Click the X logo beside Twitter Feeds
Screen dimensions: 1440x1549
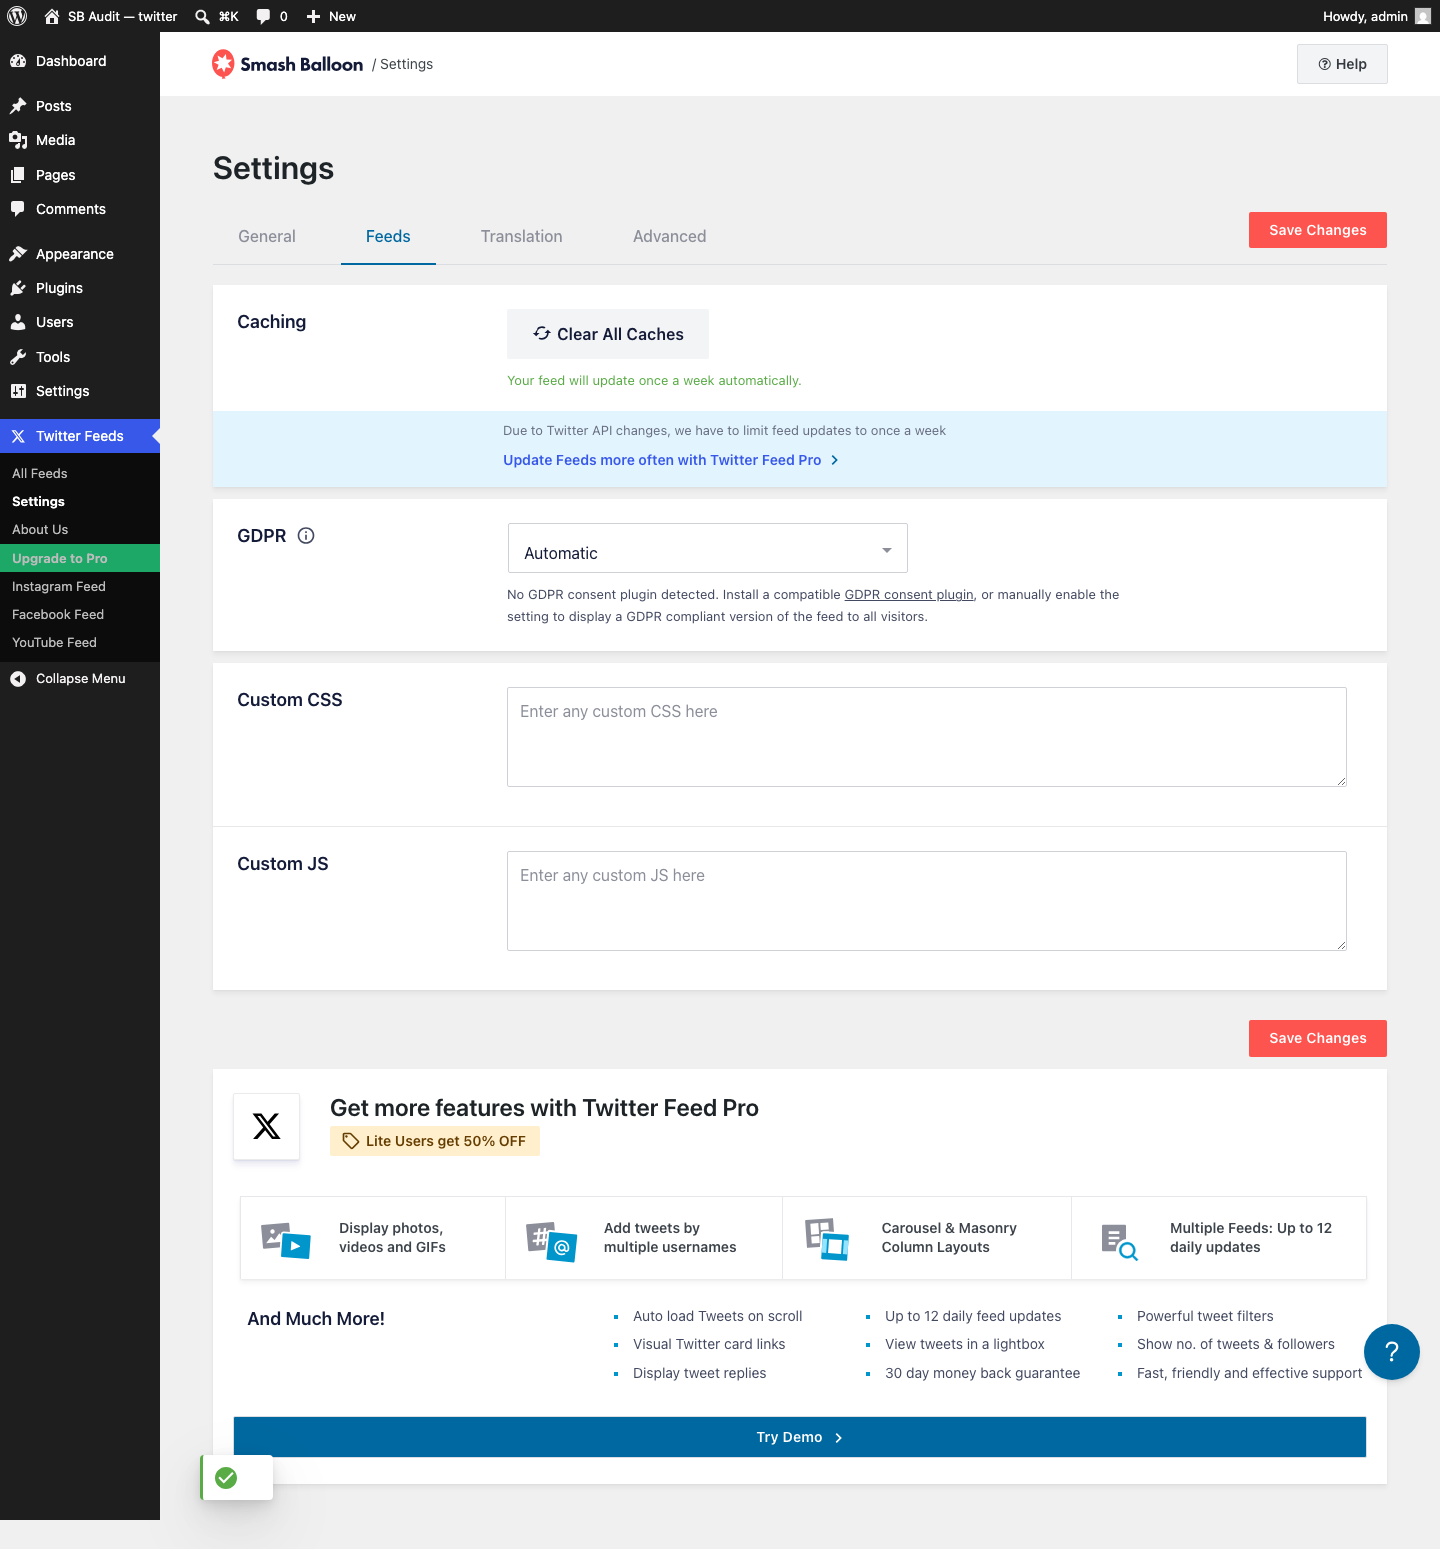[18, 436]
